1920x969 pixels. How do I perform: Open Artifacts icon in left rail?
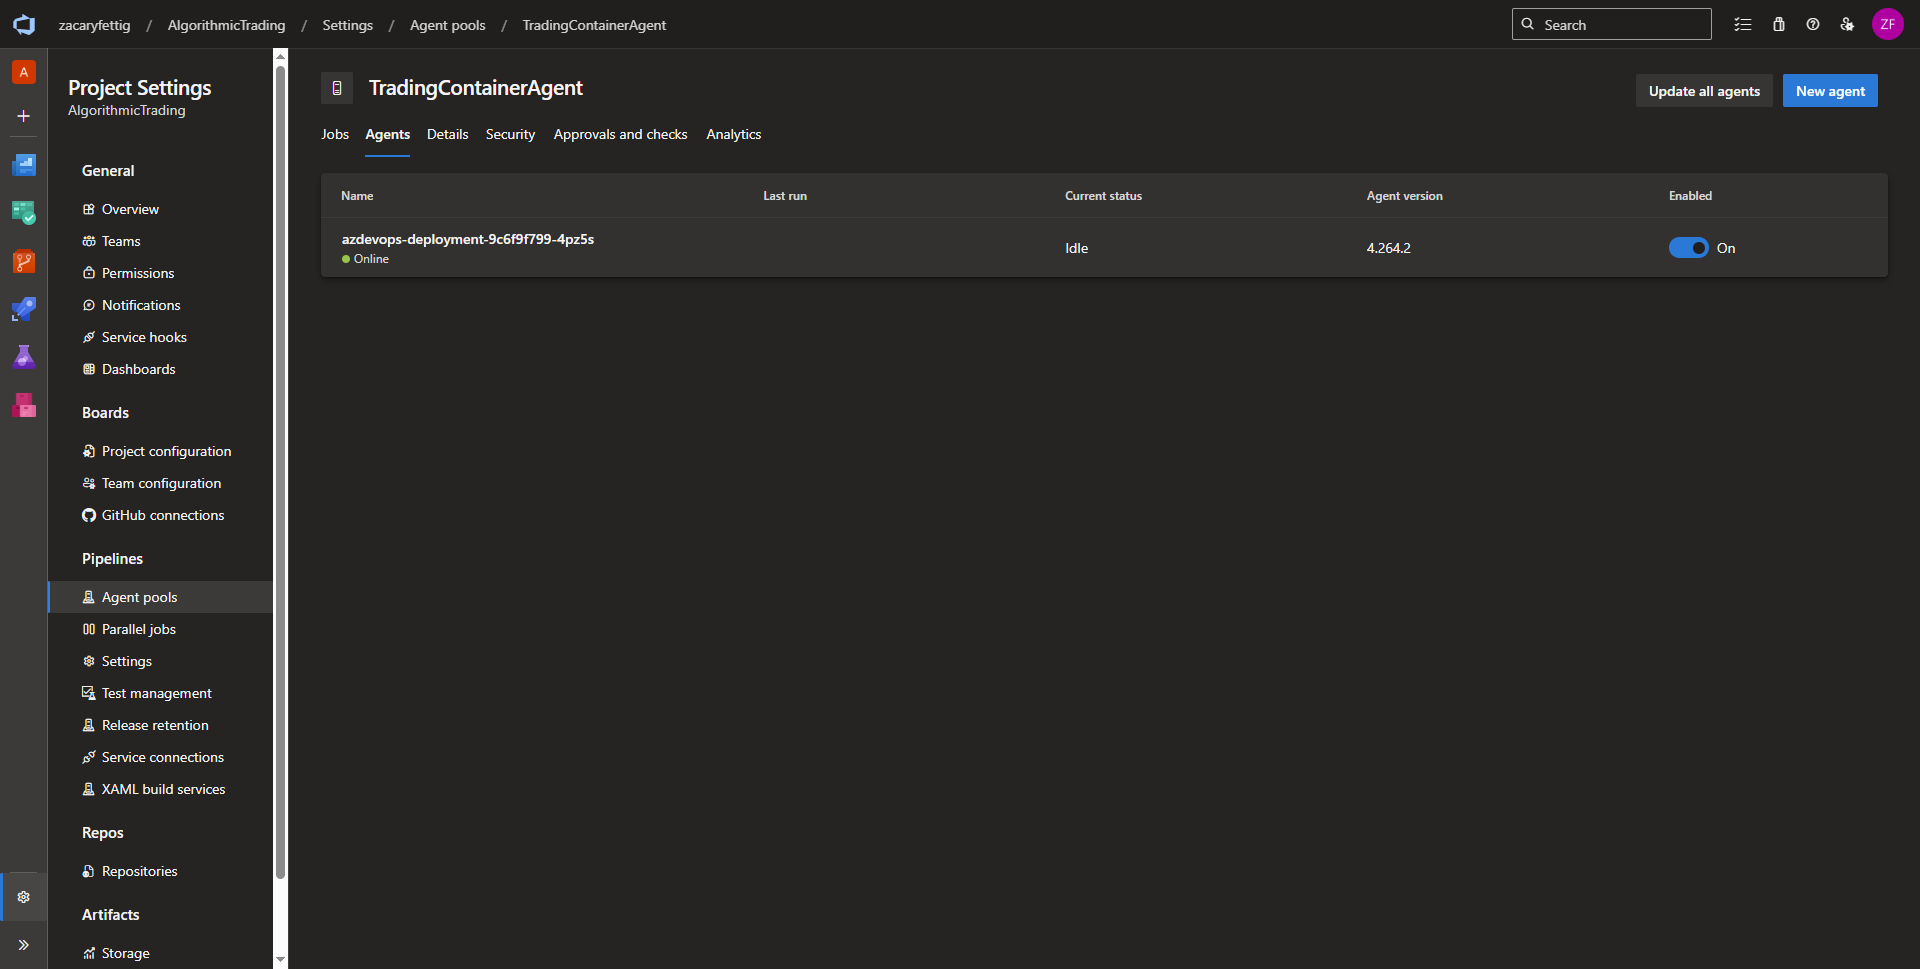coord(24,406)
